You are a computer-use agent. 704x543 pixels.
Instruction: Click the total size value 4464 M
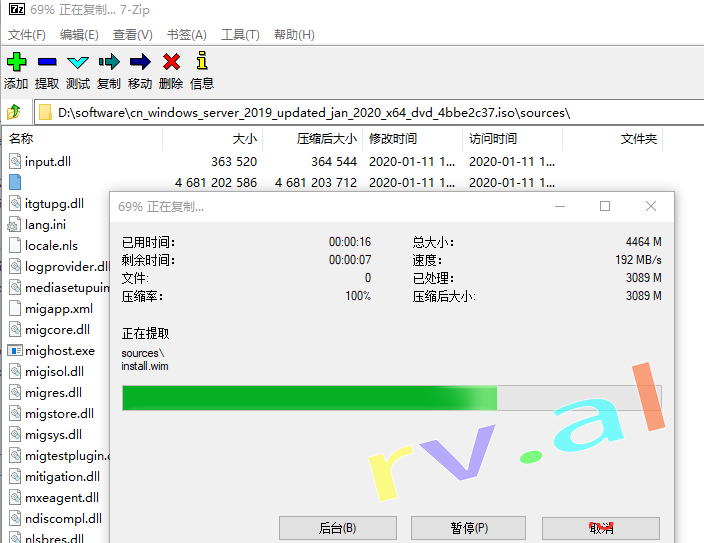tap(643, 242)
